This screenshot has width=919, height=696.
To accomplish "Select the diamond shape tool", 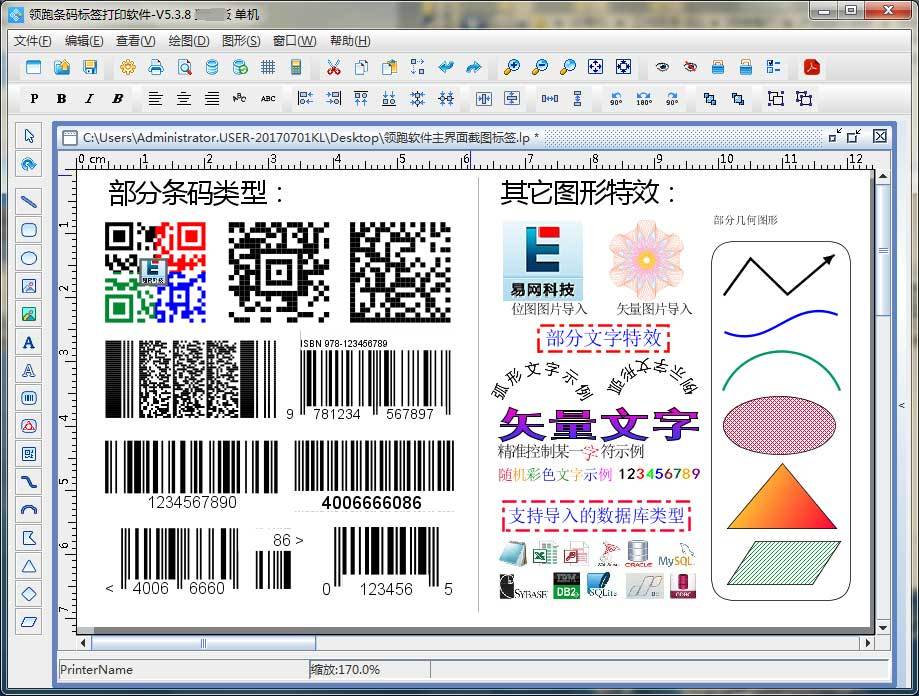I will [x=29, y=594].
